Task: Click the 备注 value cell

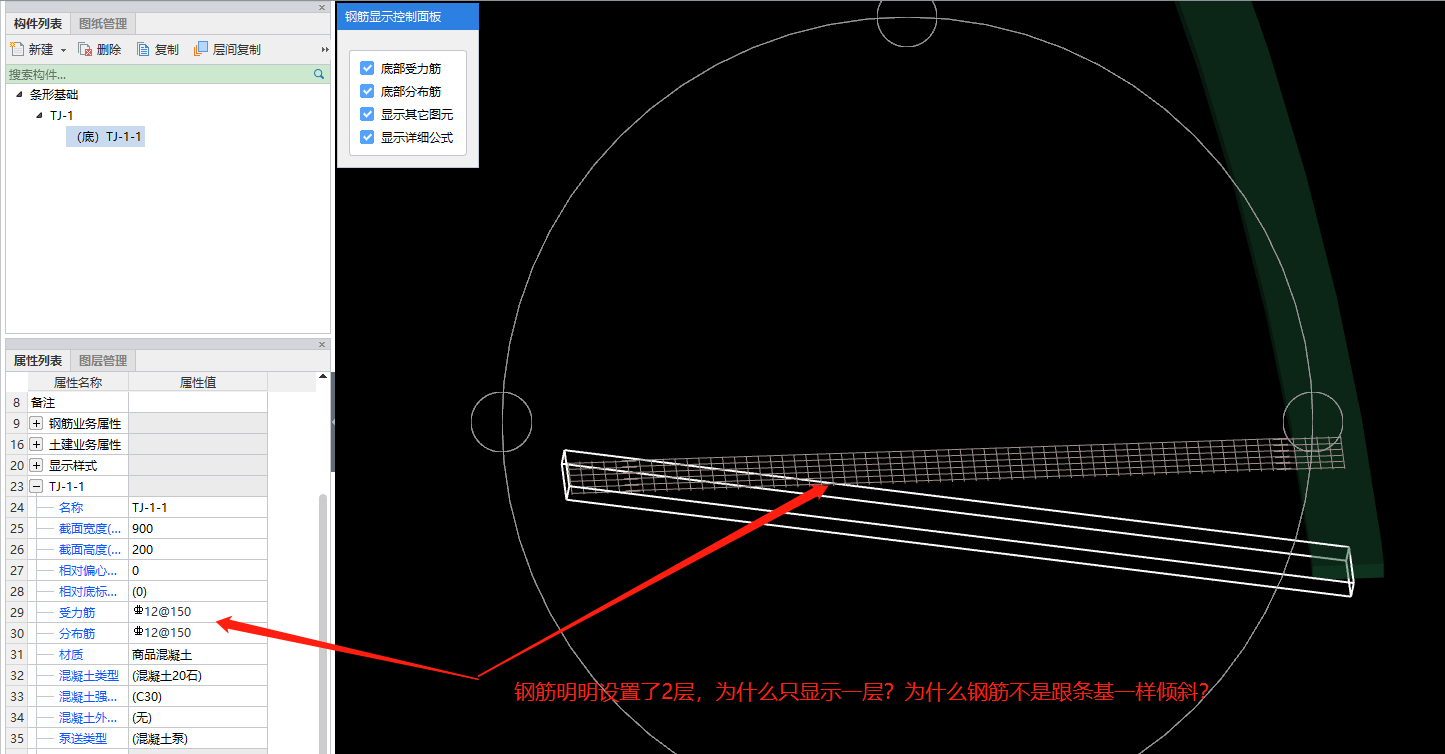Action: point(198,402)
